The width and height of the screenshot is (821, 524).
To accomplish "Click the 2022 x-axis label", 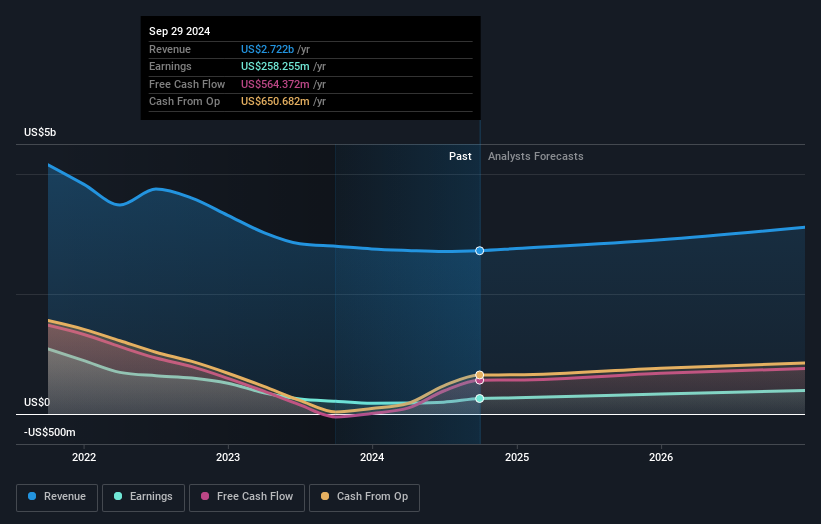I will [x=84, y=457].
